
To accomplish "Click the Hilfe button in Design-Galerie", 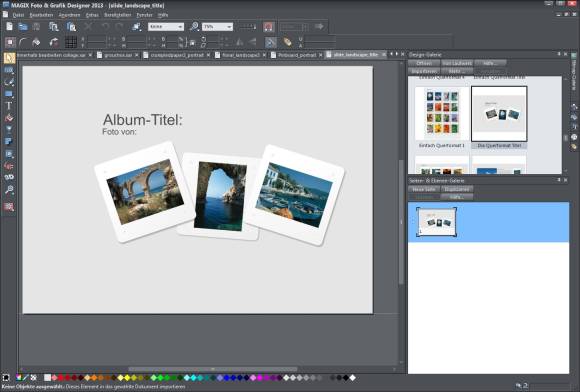I will pos(490,63).
